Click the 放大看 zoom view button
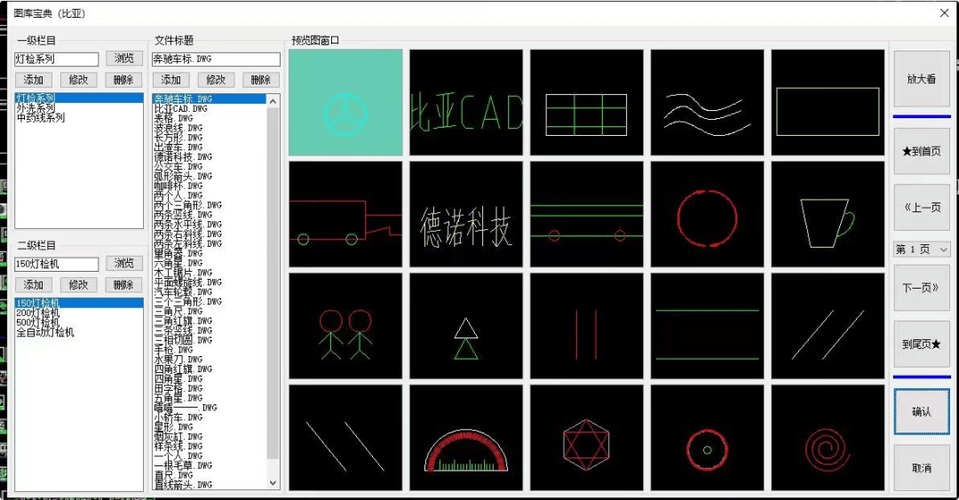 tap(922, 79)
